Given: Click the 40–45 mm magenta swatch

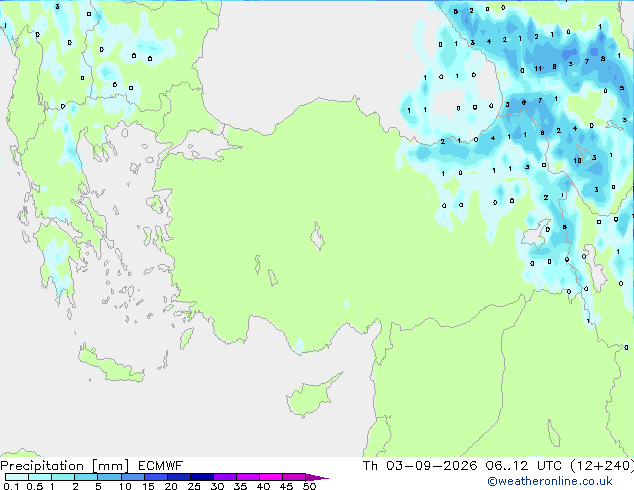Looking at the screenshot, I should tap(271, 477).
